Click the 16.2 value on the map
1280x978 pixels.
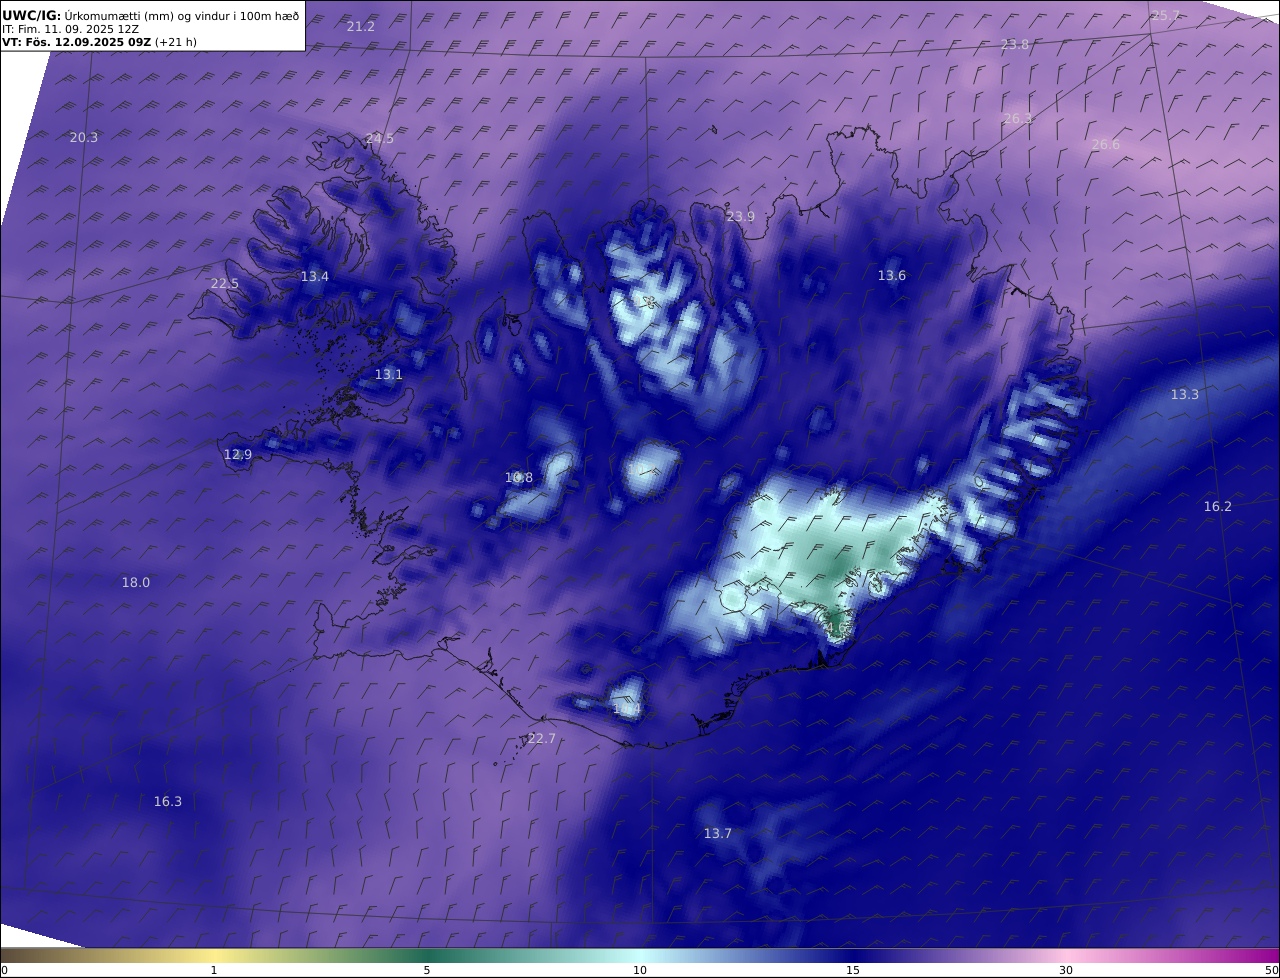pos(1218,506)
